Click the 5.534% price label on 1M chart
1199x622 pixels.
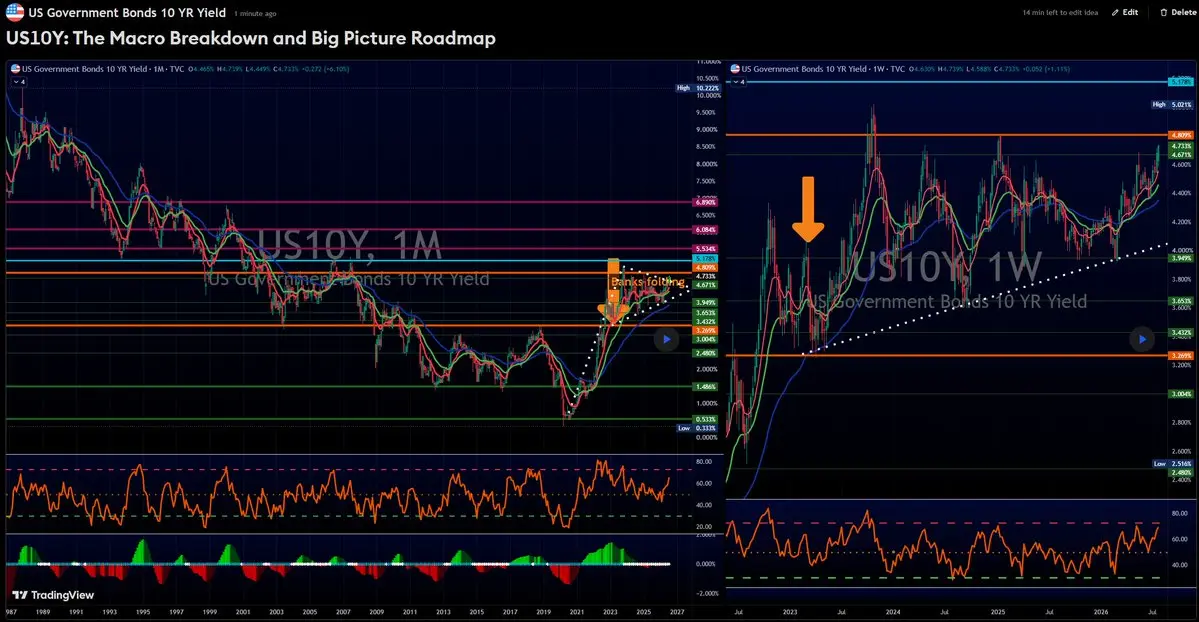point(705,249)
